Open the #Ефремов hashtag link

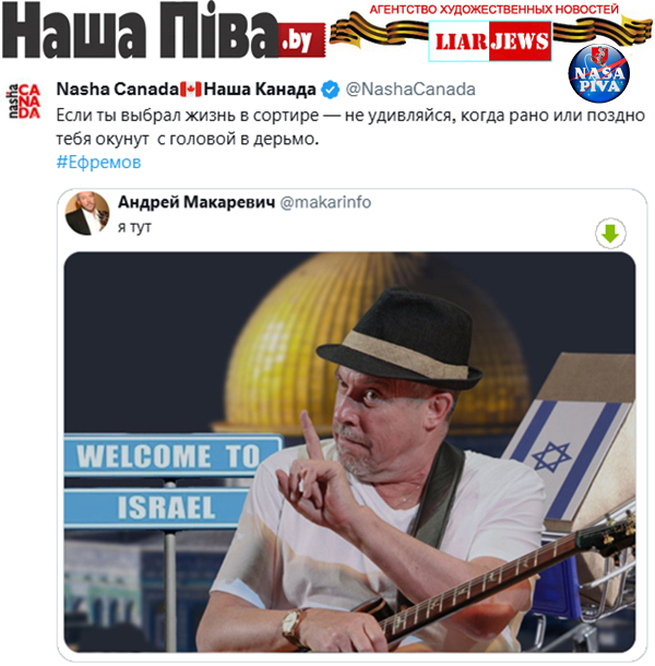click(99, 162)
